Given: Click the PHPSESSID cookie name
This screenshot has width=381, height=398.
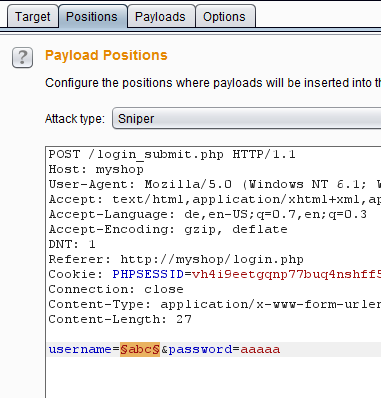Looking at the screenshot, I should point(148,274).
